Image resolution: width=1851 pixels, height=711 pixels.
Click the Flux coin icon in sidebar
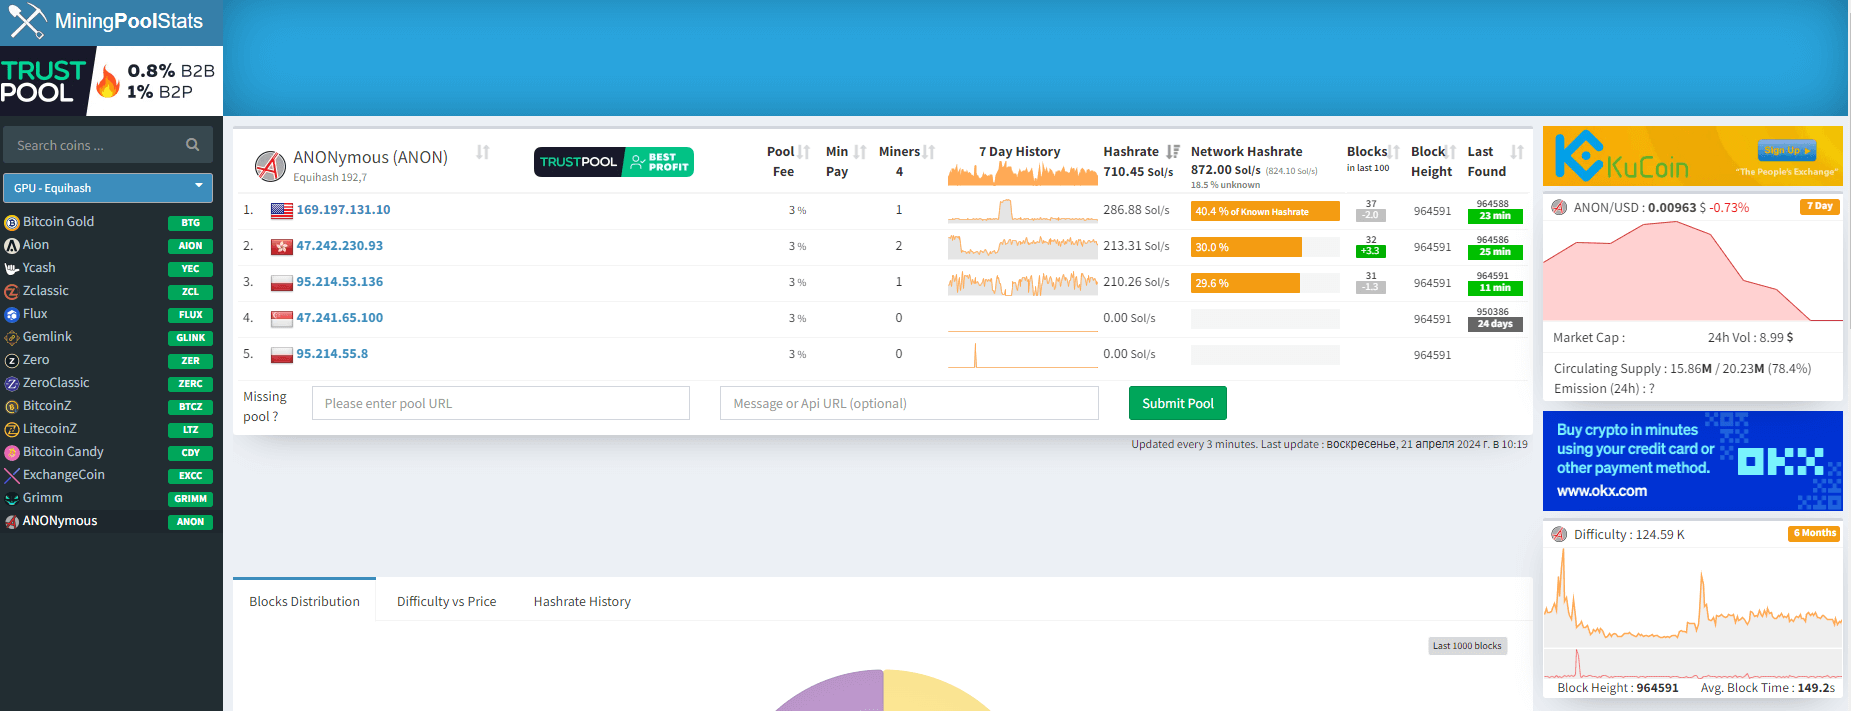(x=12, y=314)
